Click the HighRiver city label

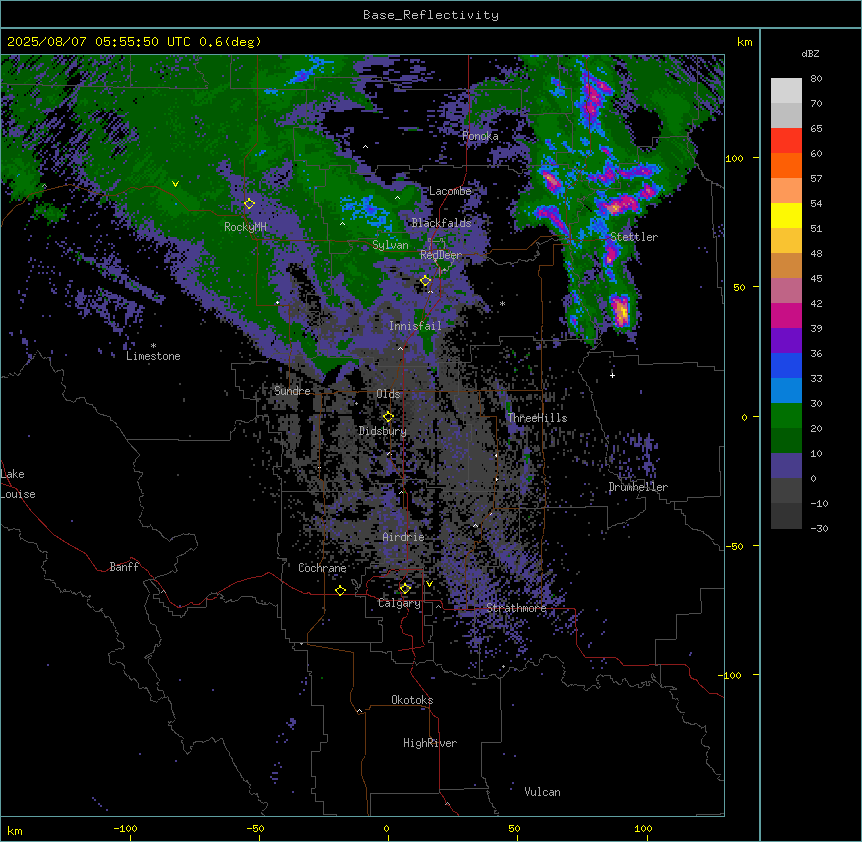tap(430, 743)
